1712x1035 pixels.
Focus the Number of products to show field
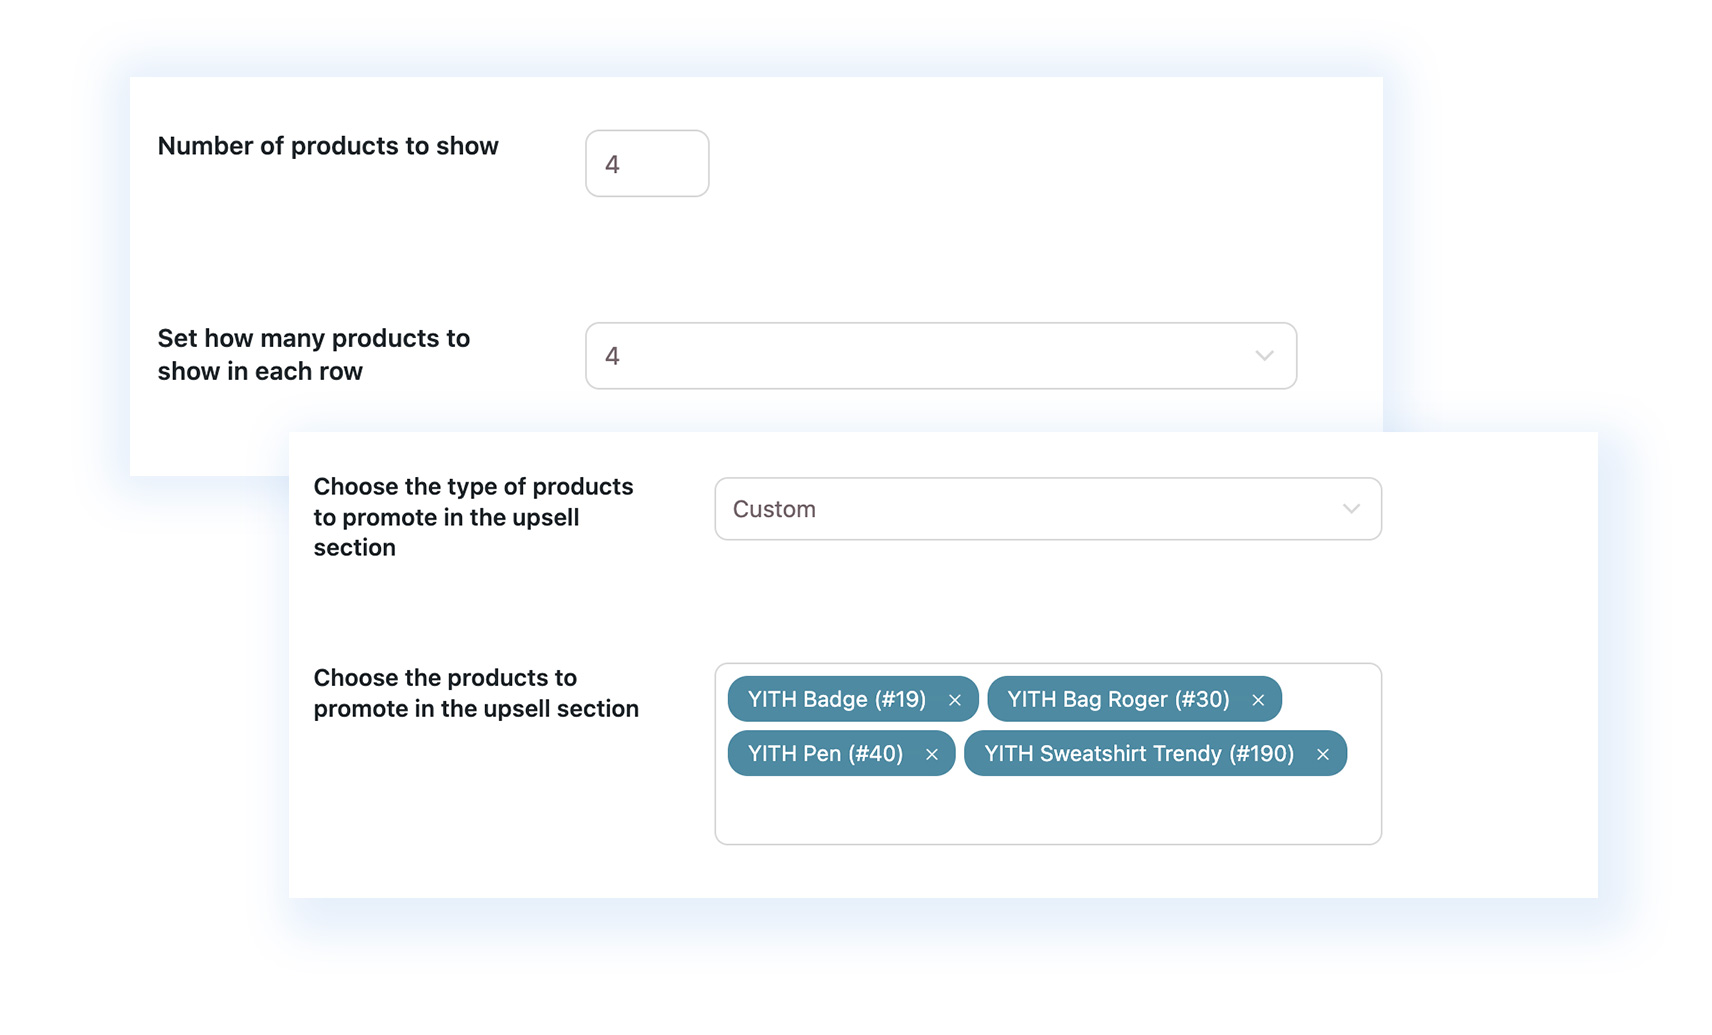click(647, 163)
